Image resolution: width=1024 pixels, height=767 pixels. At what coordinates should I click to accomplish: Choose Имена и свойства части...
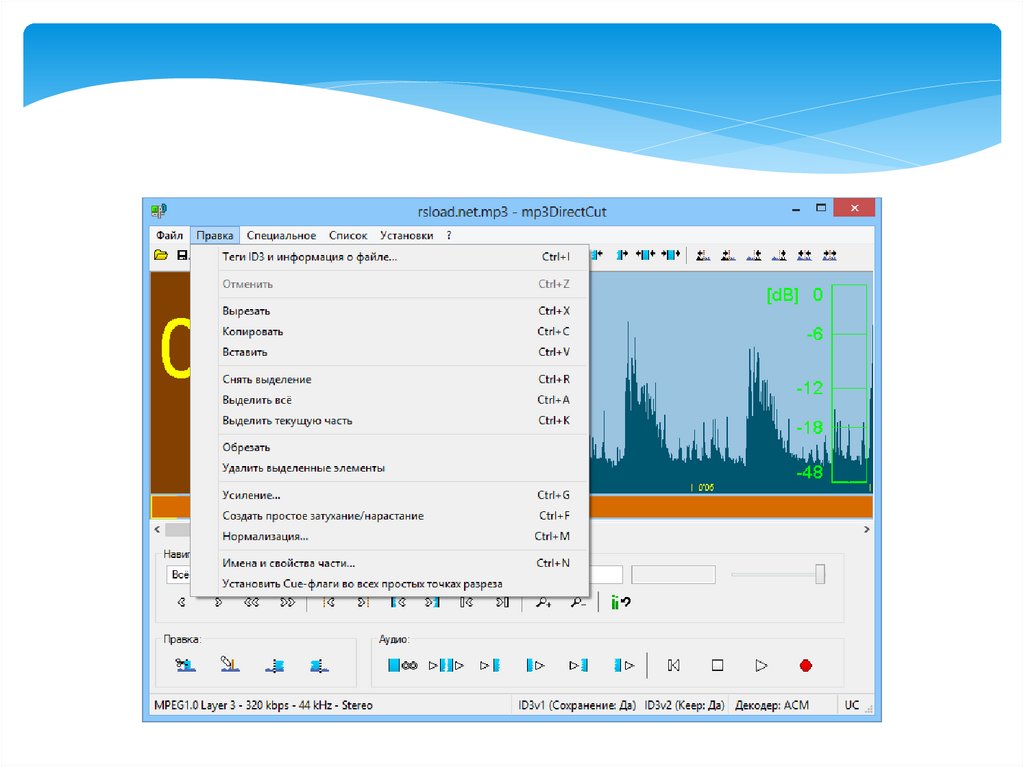tap(391, 563)
